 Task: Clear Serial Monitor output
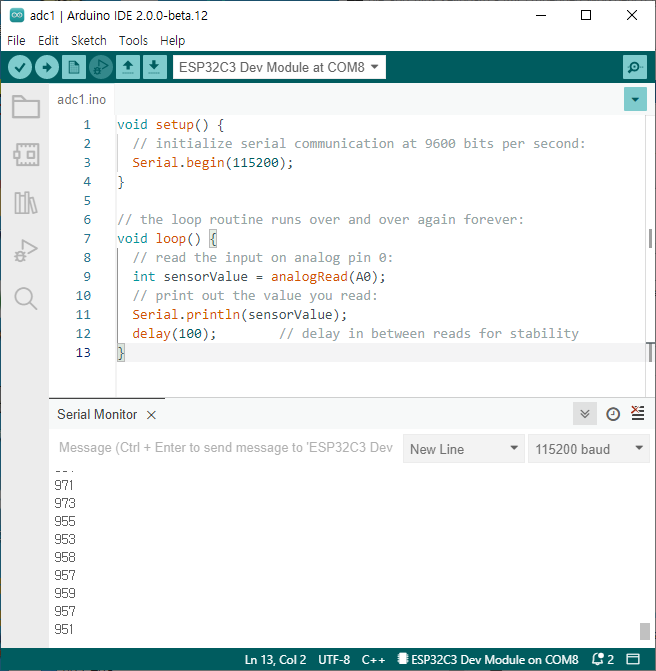(638, 413)
